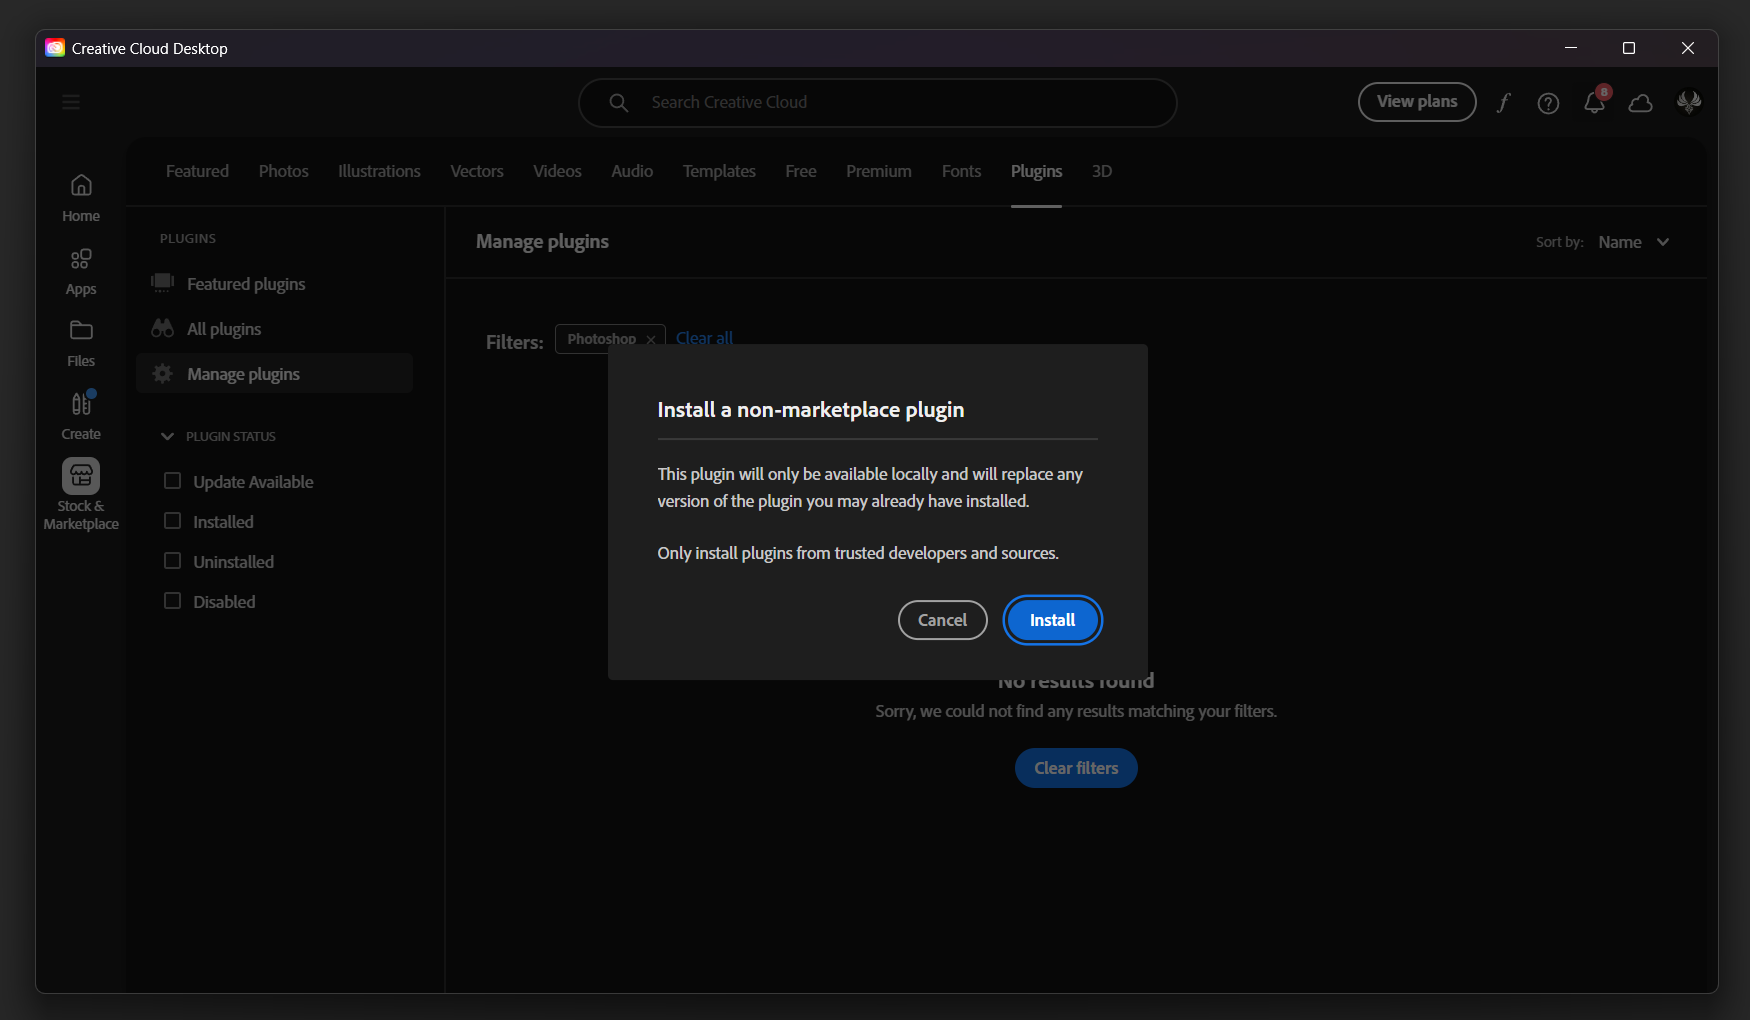Screen dimensions: 1750x1020
Task: Click the Creative Cloud app logo
Action: point(55,48)
